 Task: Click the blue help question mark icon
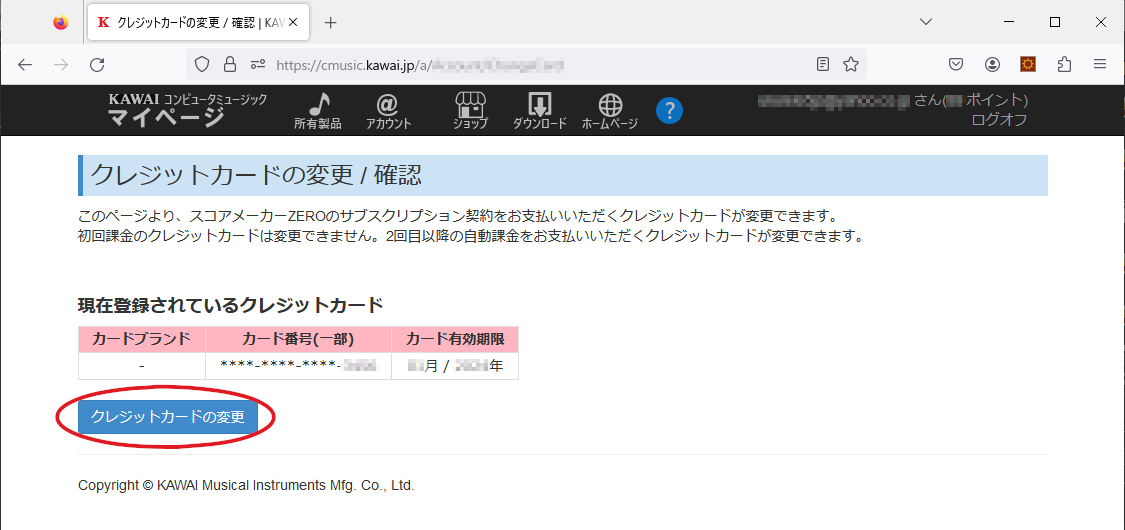(669, 110)
